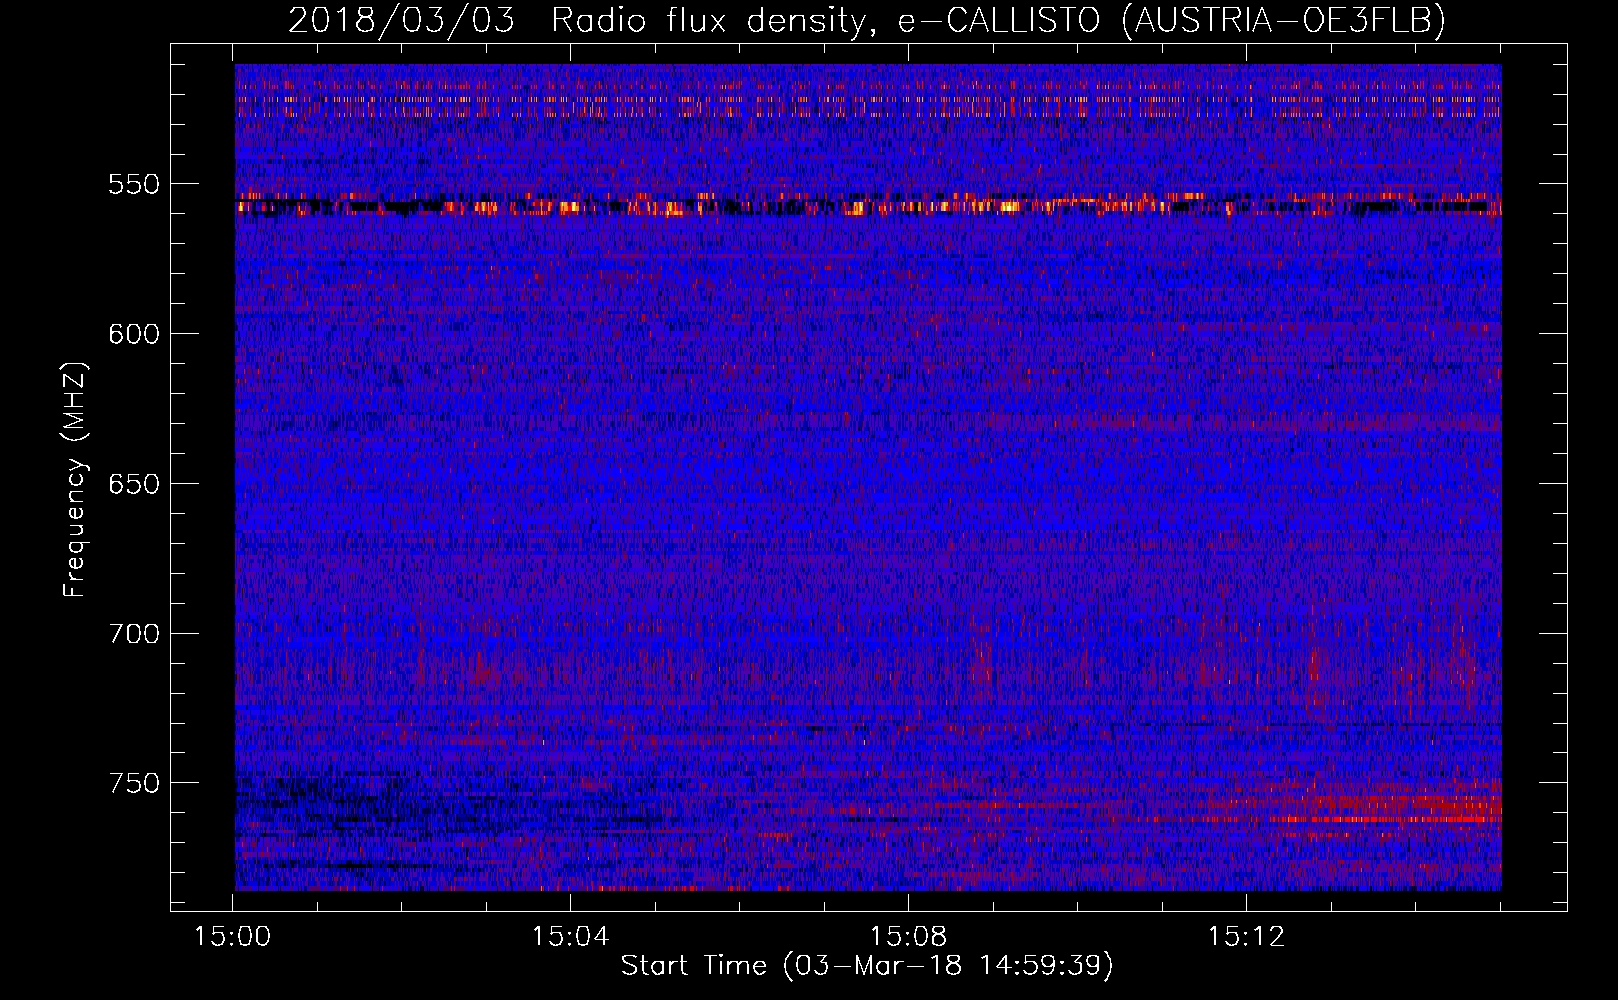The image size is (1618, 1000).
Task: Click the 550 frequency tick label
Action: (x=134, y=184)
